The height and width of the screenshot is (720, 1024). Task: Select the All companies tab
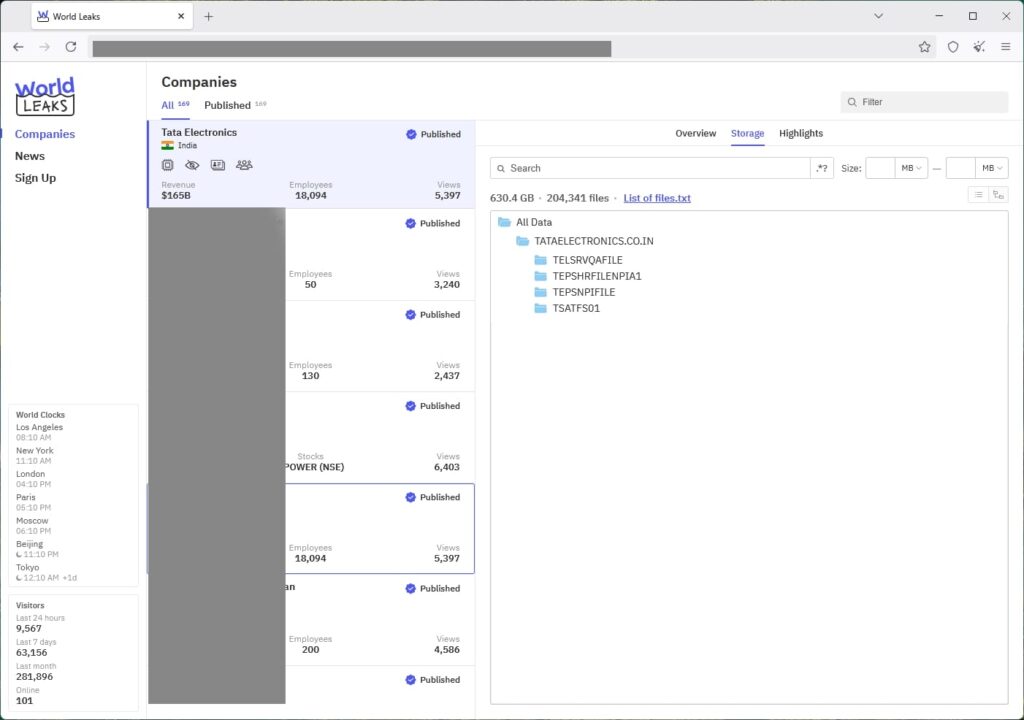175,105
